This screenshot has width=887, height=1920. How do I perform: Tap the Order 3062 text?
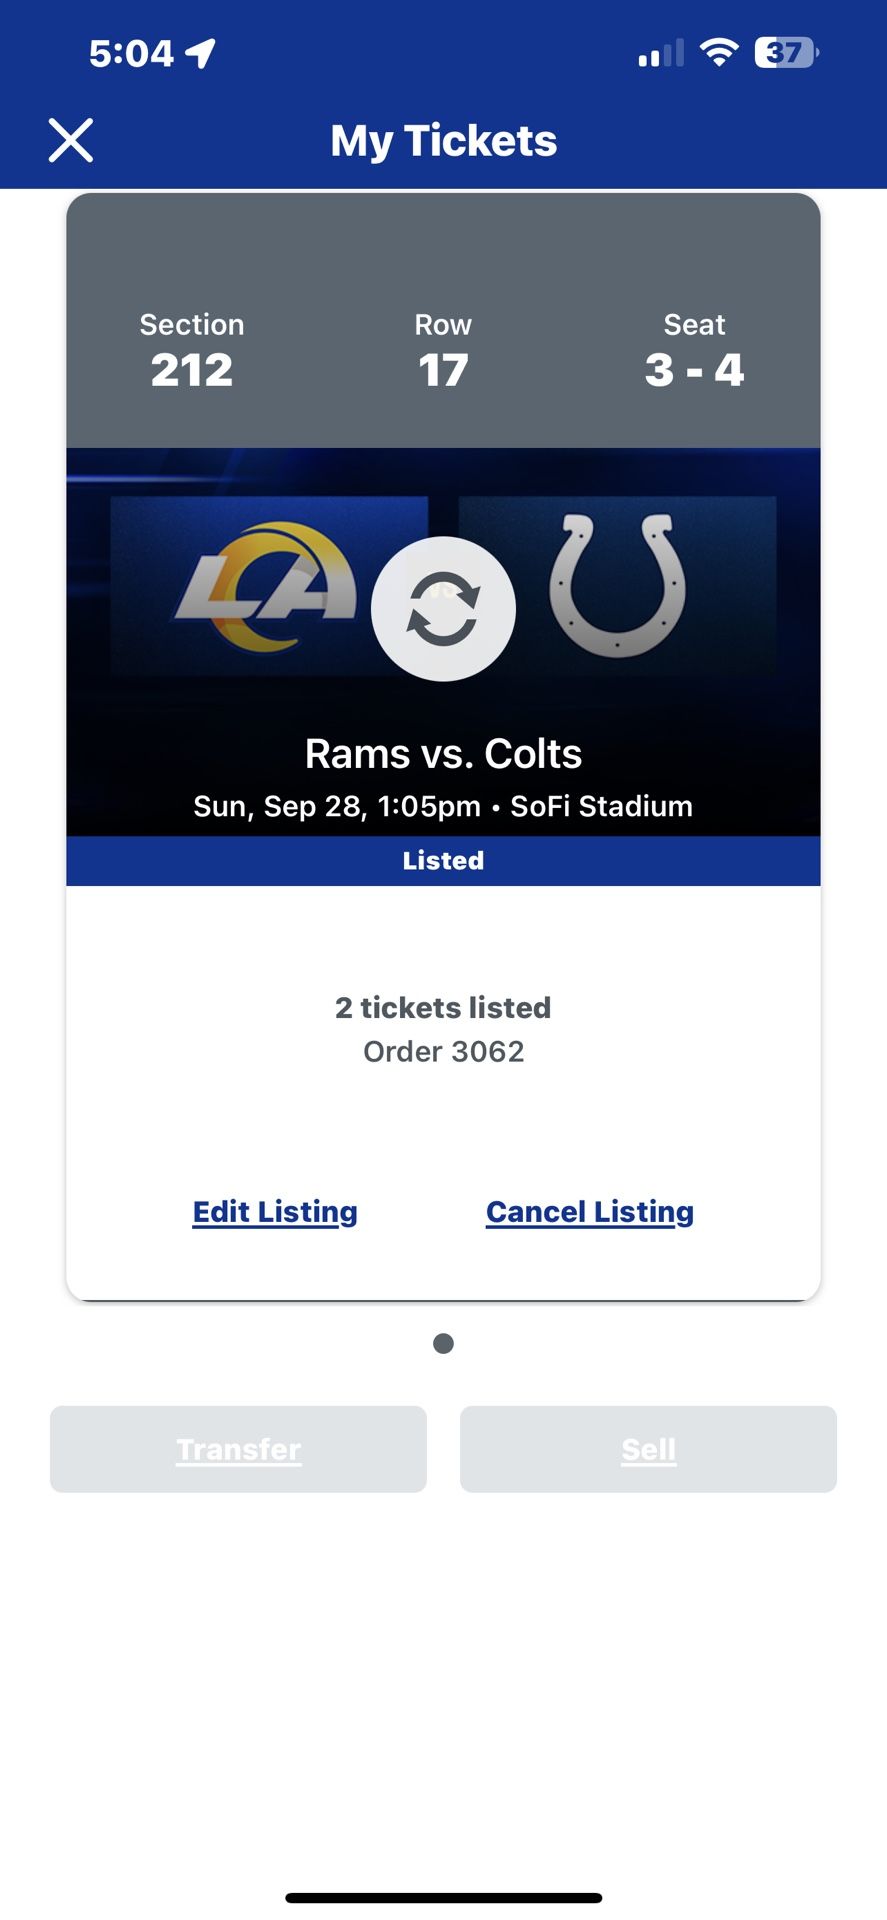443,1051
